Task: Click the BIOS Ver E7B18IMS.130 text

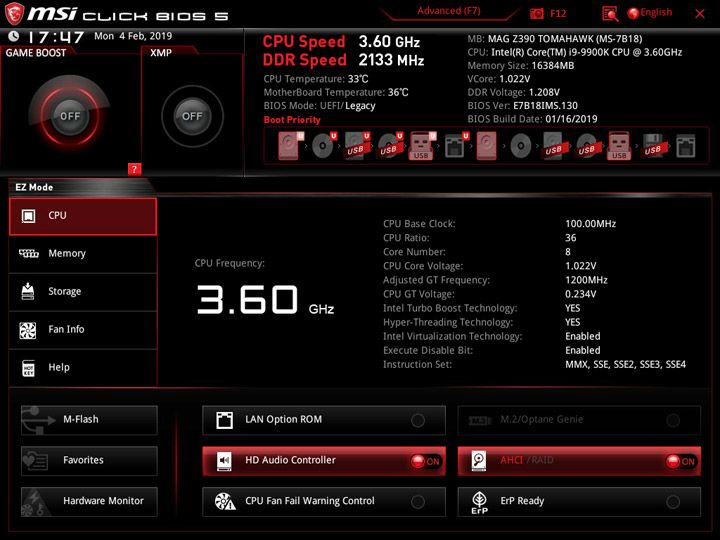Action: point(523,106)
